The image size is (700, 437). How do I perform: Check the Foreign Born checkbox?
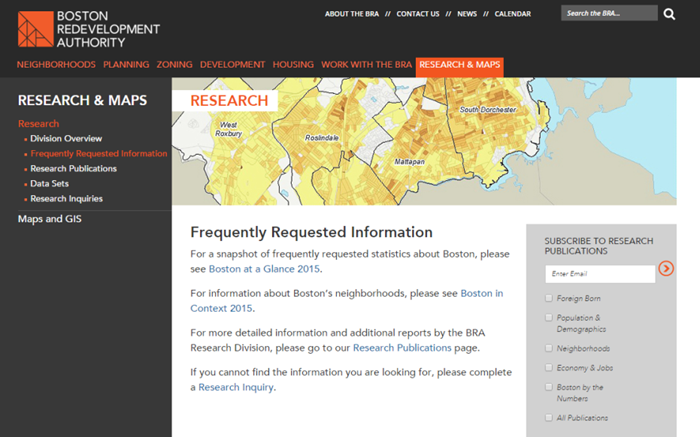(x=549, y=298)
